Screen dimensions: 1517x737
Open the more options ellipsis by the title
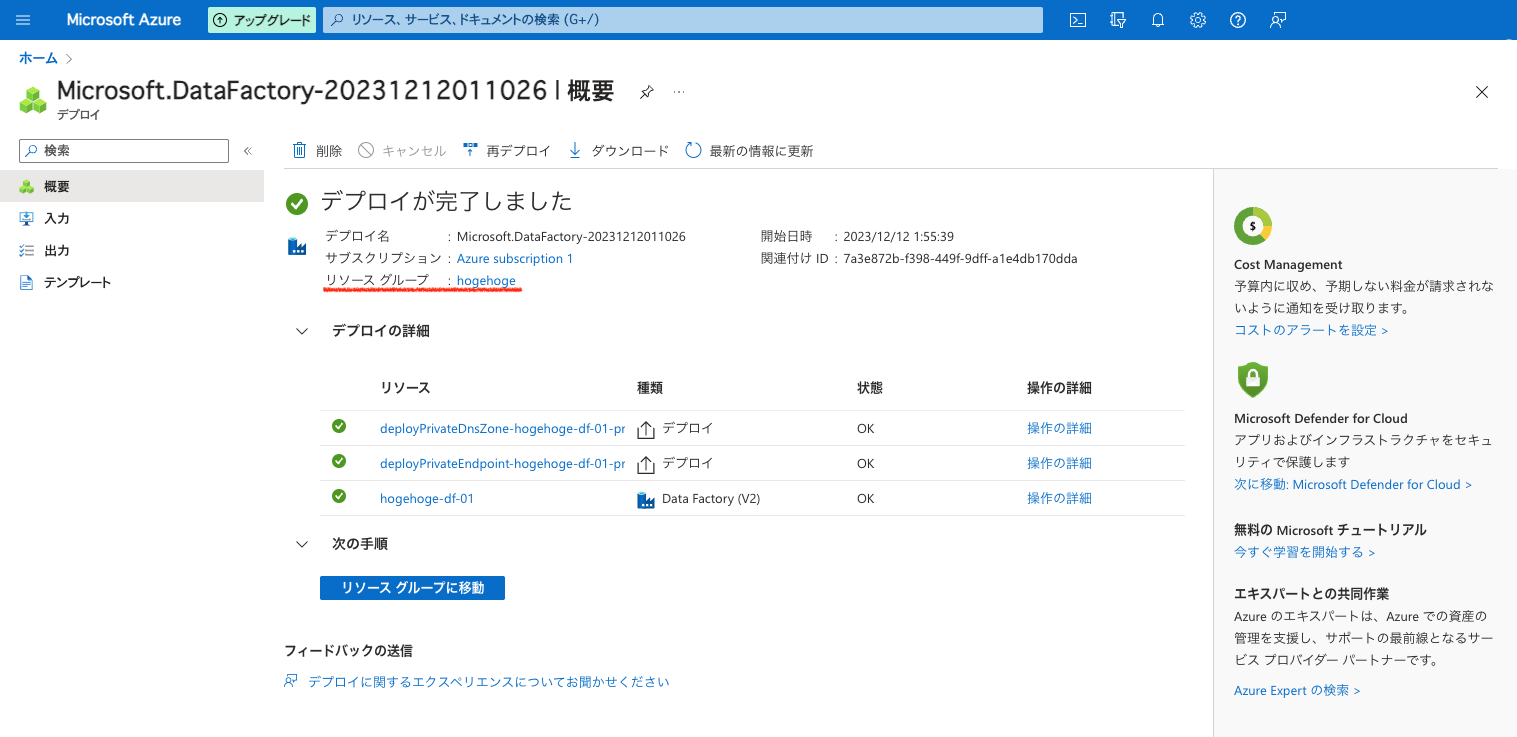pos(679,91)
